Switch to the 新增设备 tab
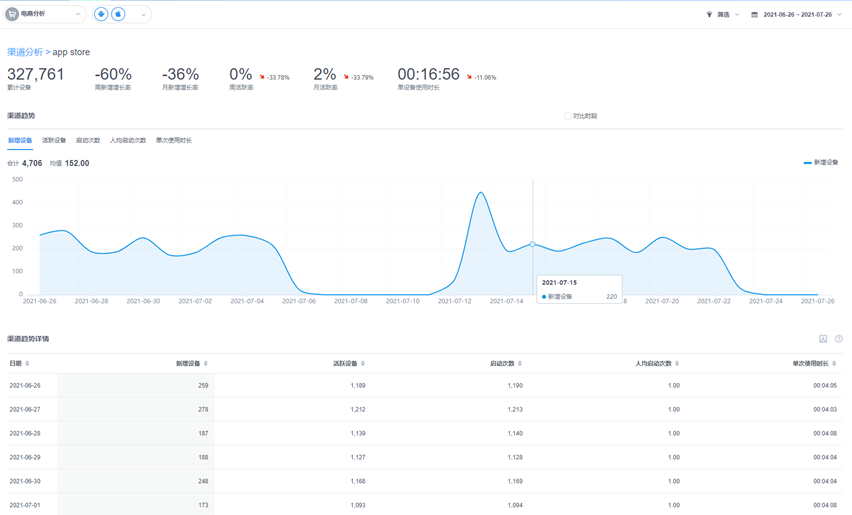 click(x=20, y=140)
